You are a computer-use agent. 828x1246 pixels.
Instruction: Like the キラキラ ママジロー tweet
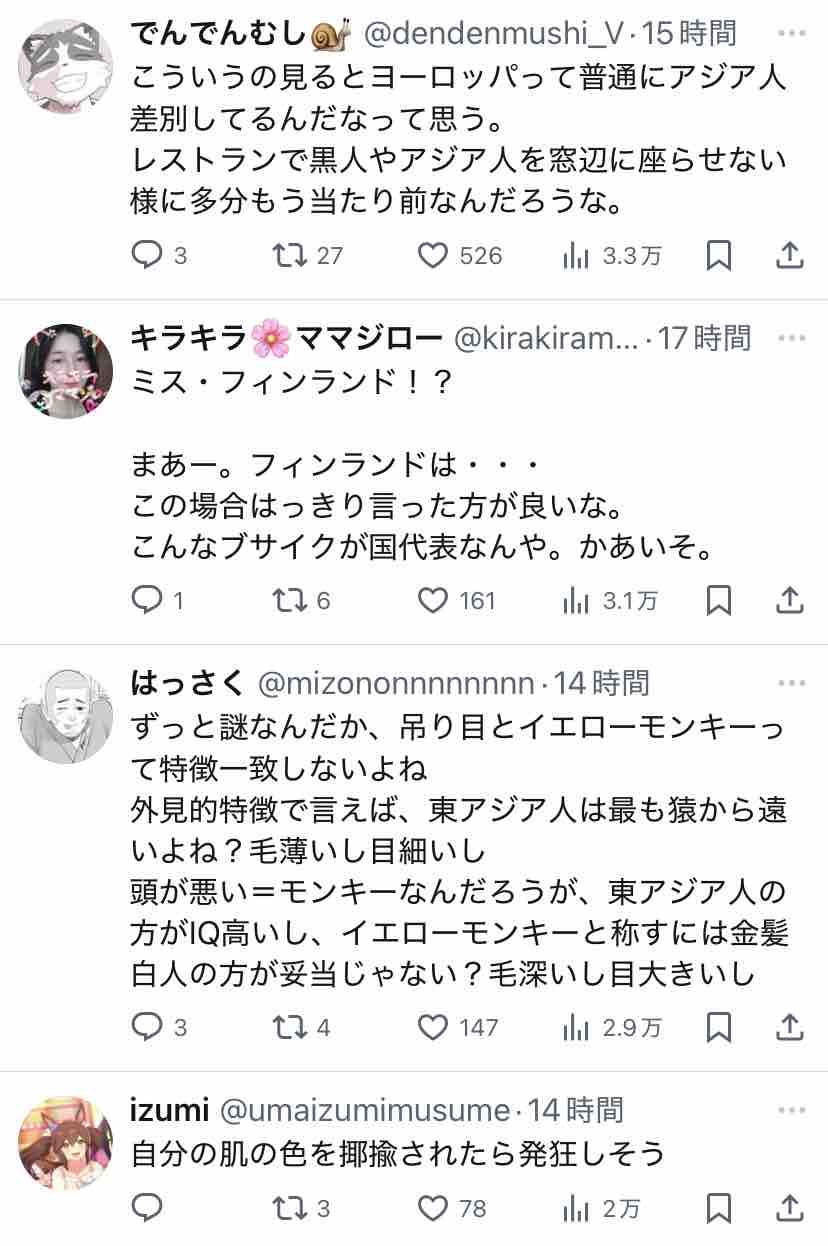pos(432,600)
